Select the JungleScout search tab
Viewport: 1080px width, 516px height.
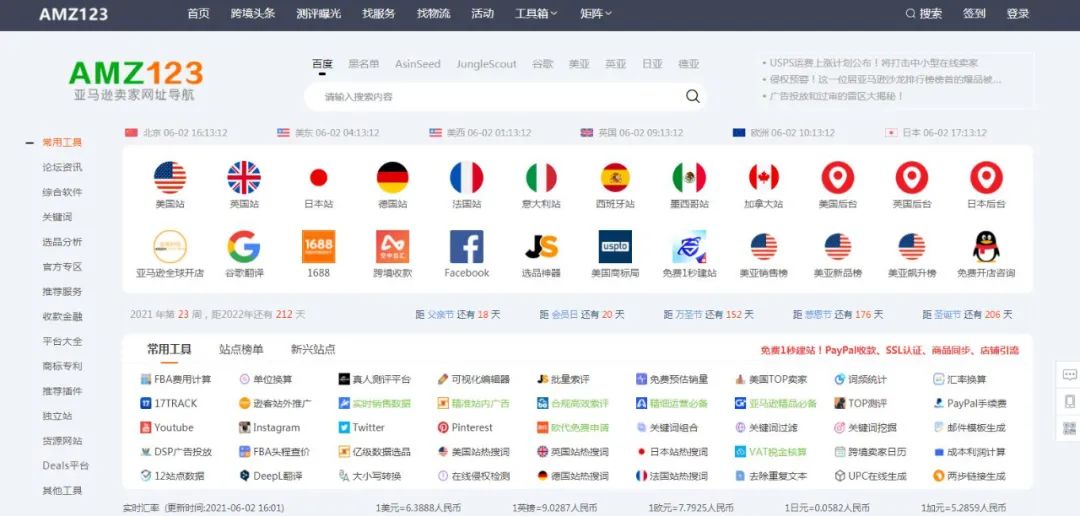486,64
